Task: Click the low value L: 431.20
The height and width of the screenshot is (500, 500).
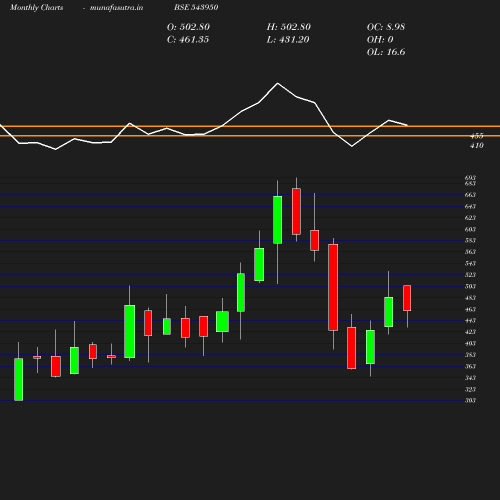Action: tap(288, 40)
